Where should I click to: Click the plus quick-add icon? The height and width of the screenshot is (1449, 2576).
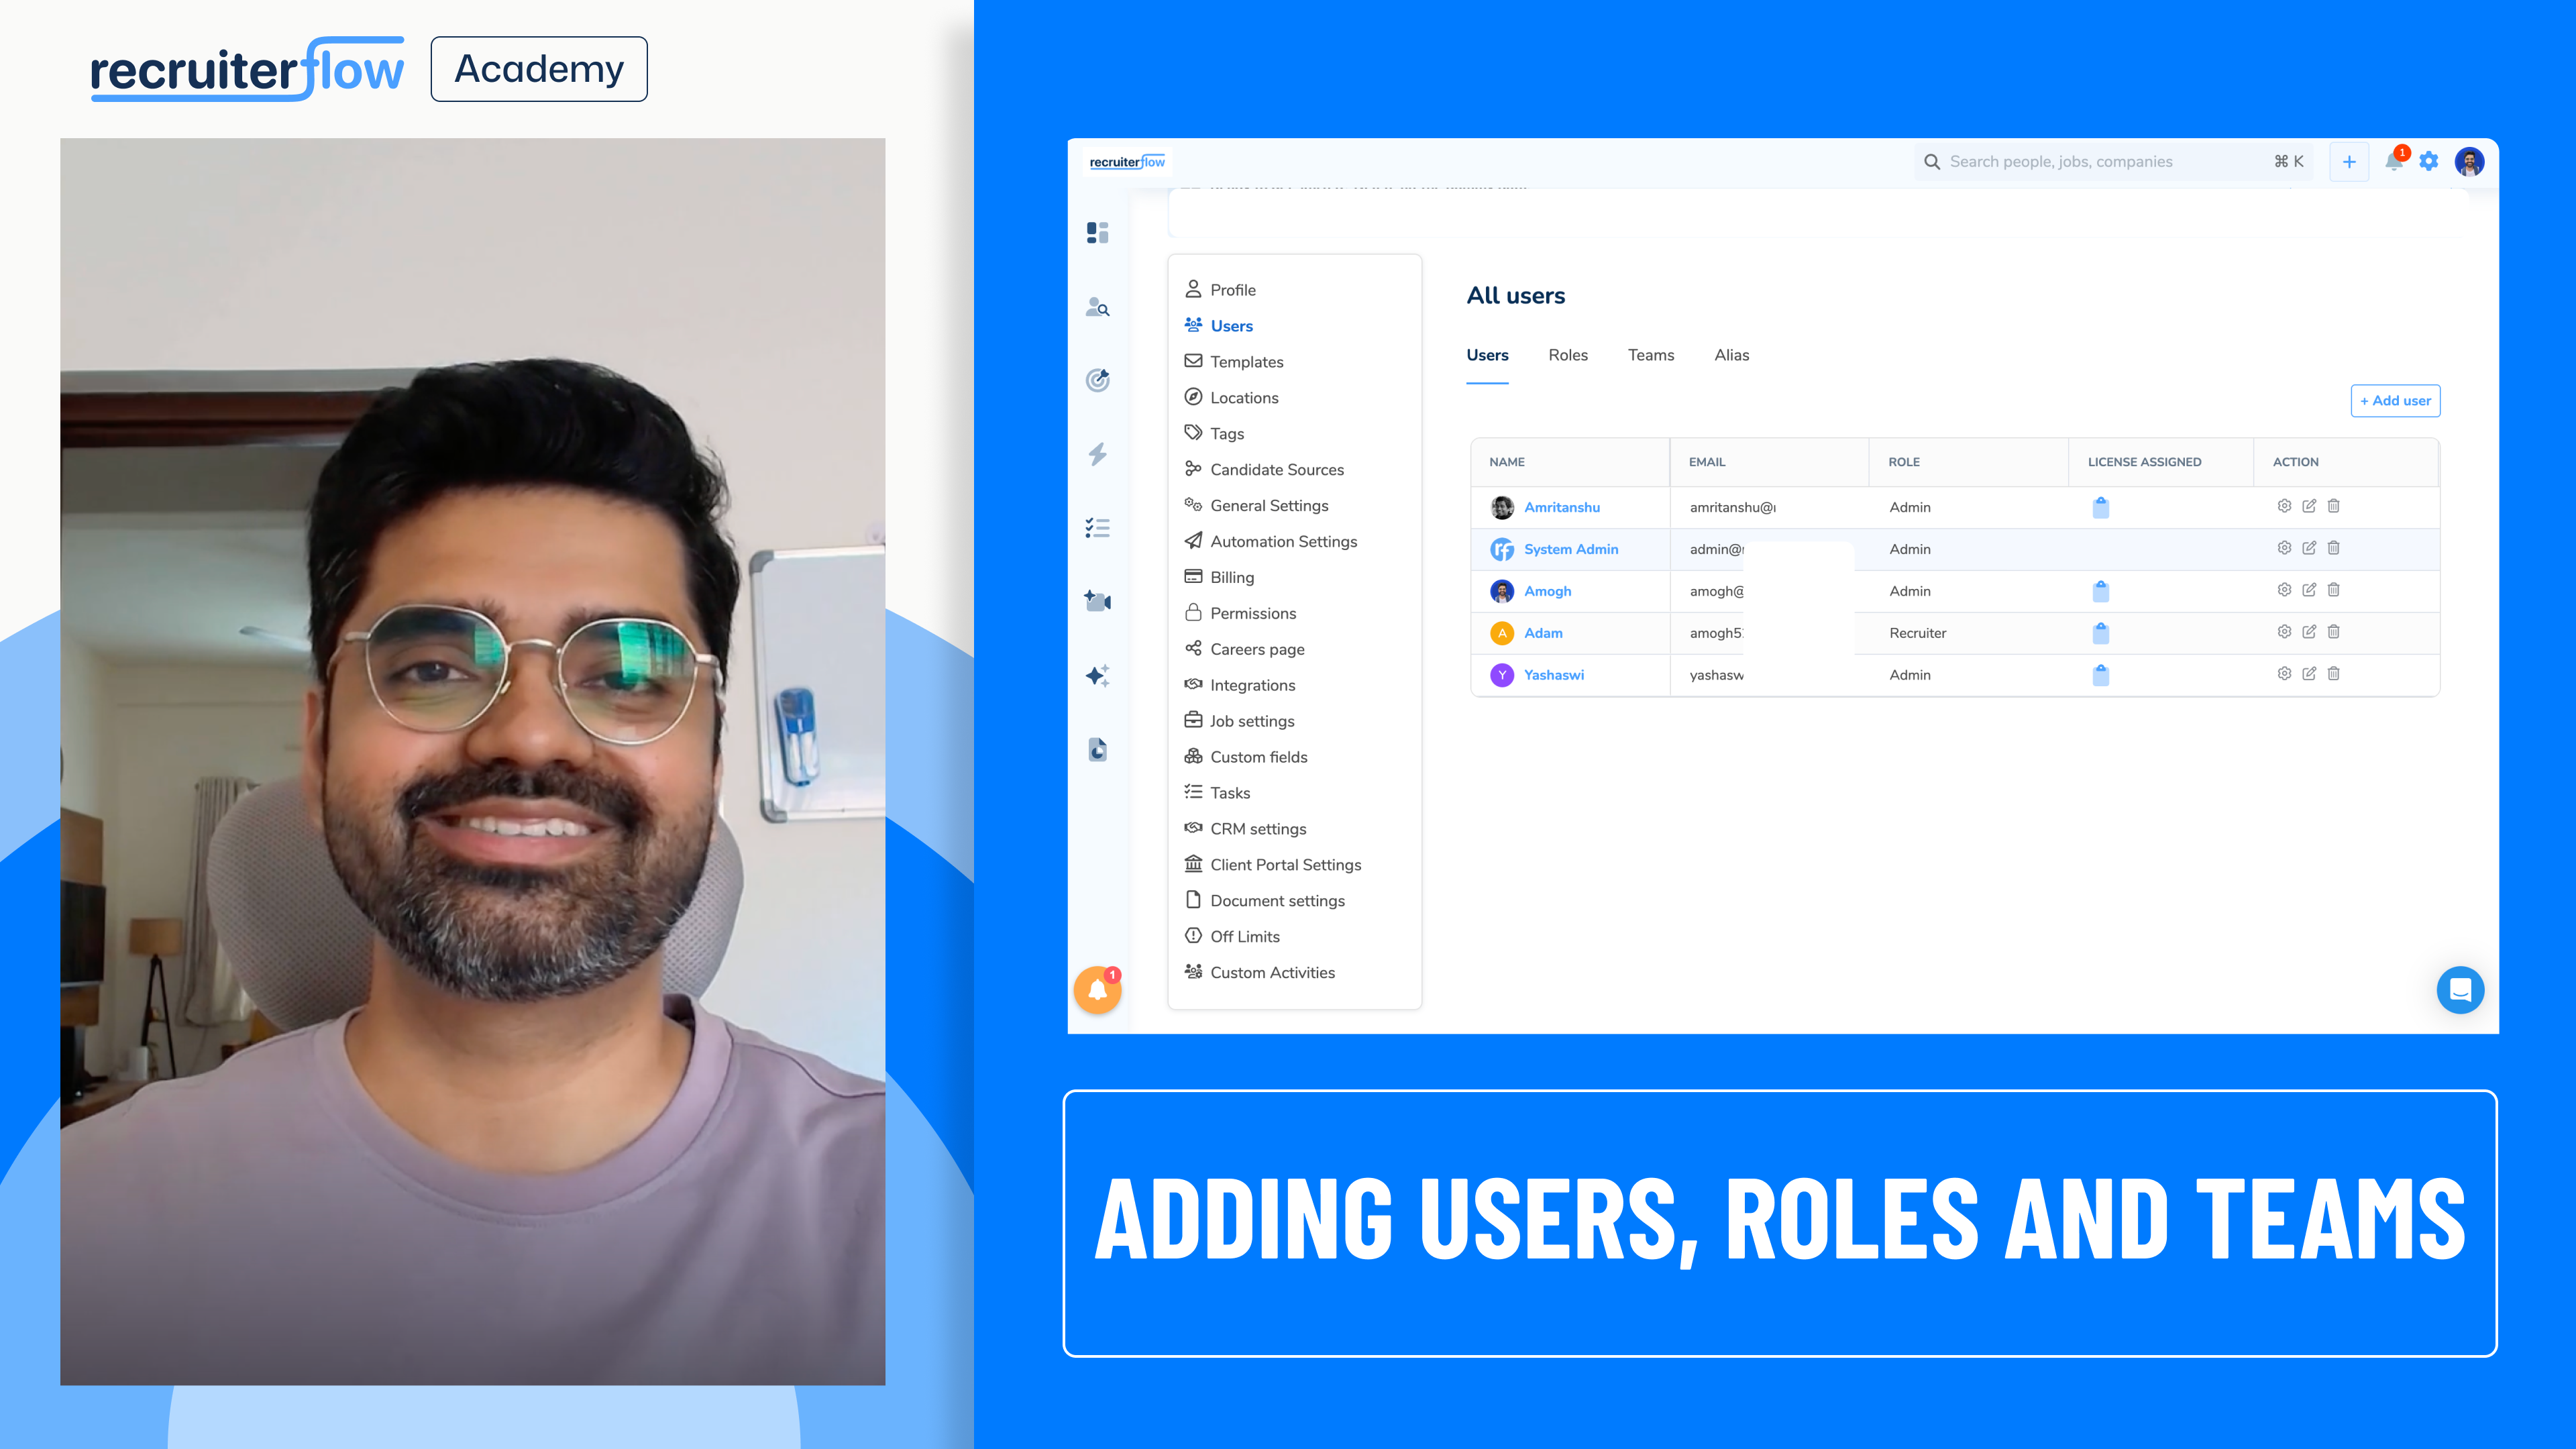click(x=2349, y=162)
